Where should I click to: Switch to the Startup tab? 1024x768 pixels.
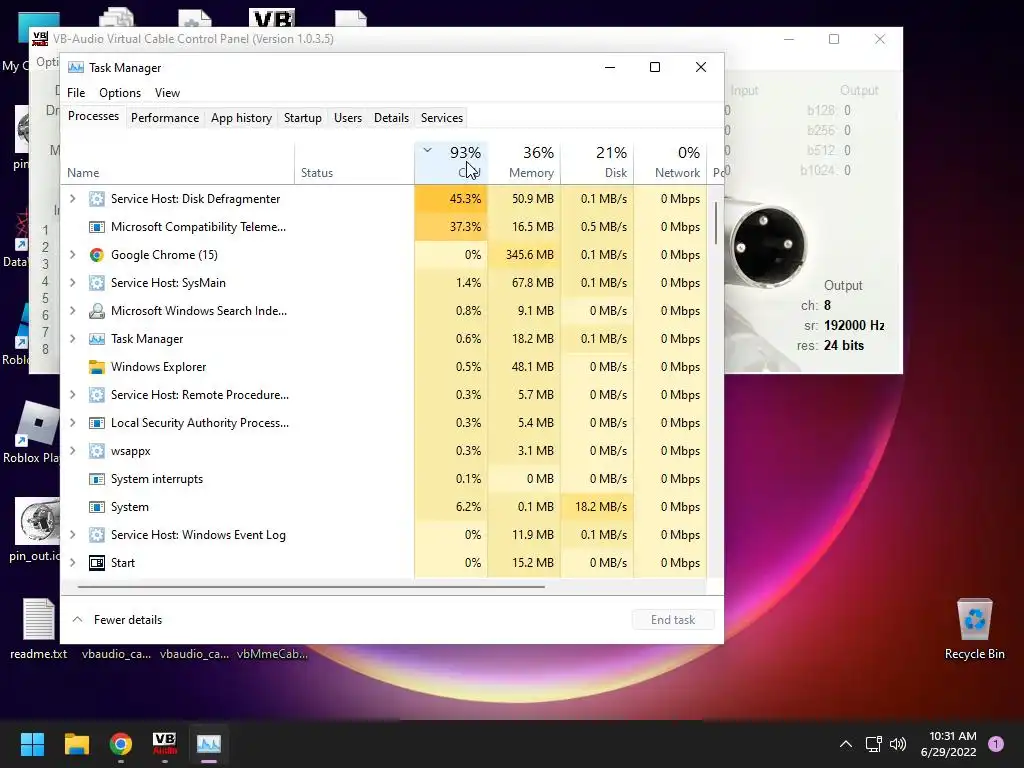[302, 118]
